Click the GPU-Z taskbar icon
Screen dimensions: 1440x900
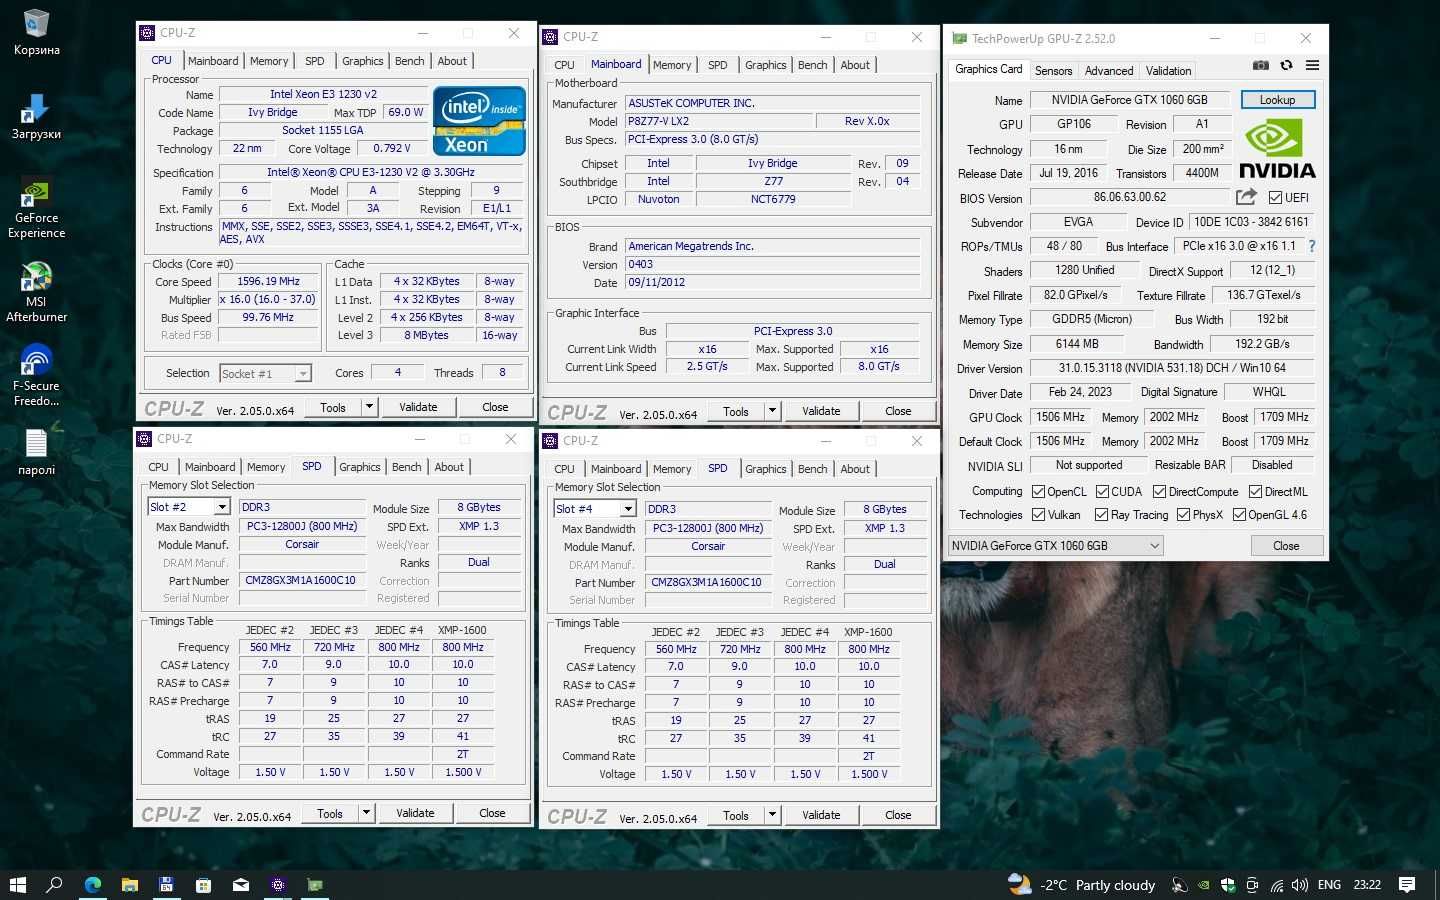point(315,885)
